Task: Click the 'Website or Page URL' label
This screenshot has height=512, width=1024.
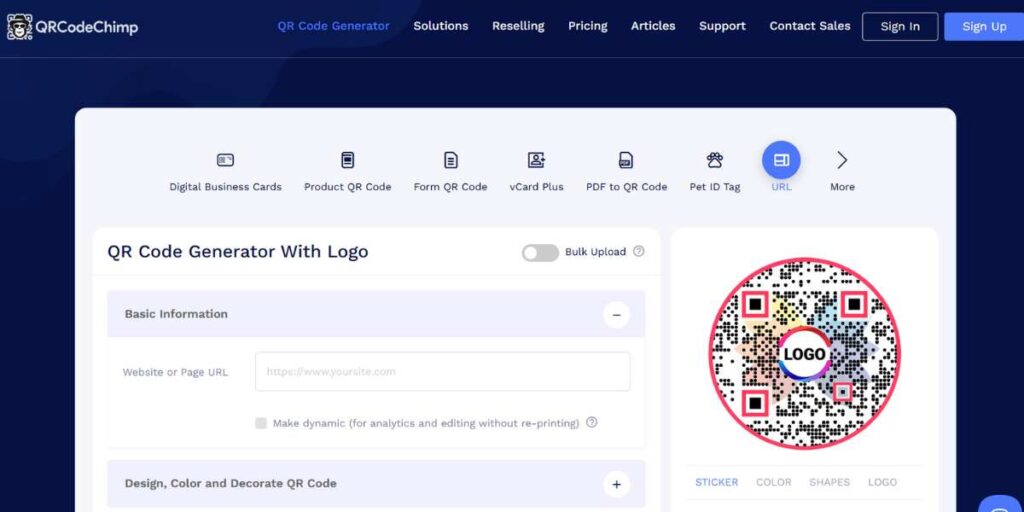Action: 175,372
